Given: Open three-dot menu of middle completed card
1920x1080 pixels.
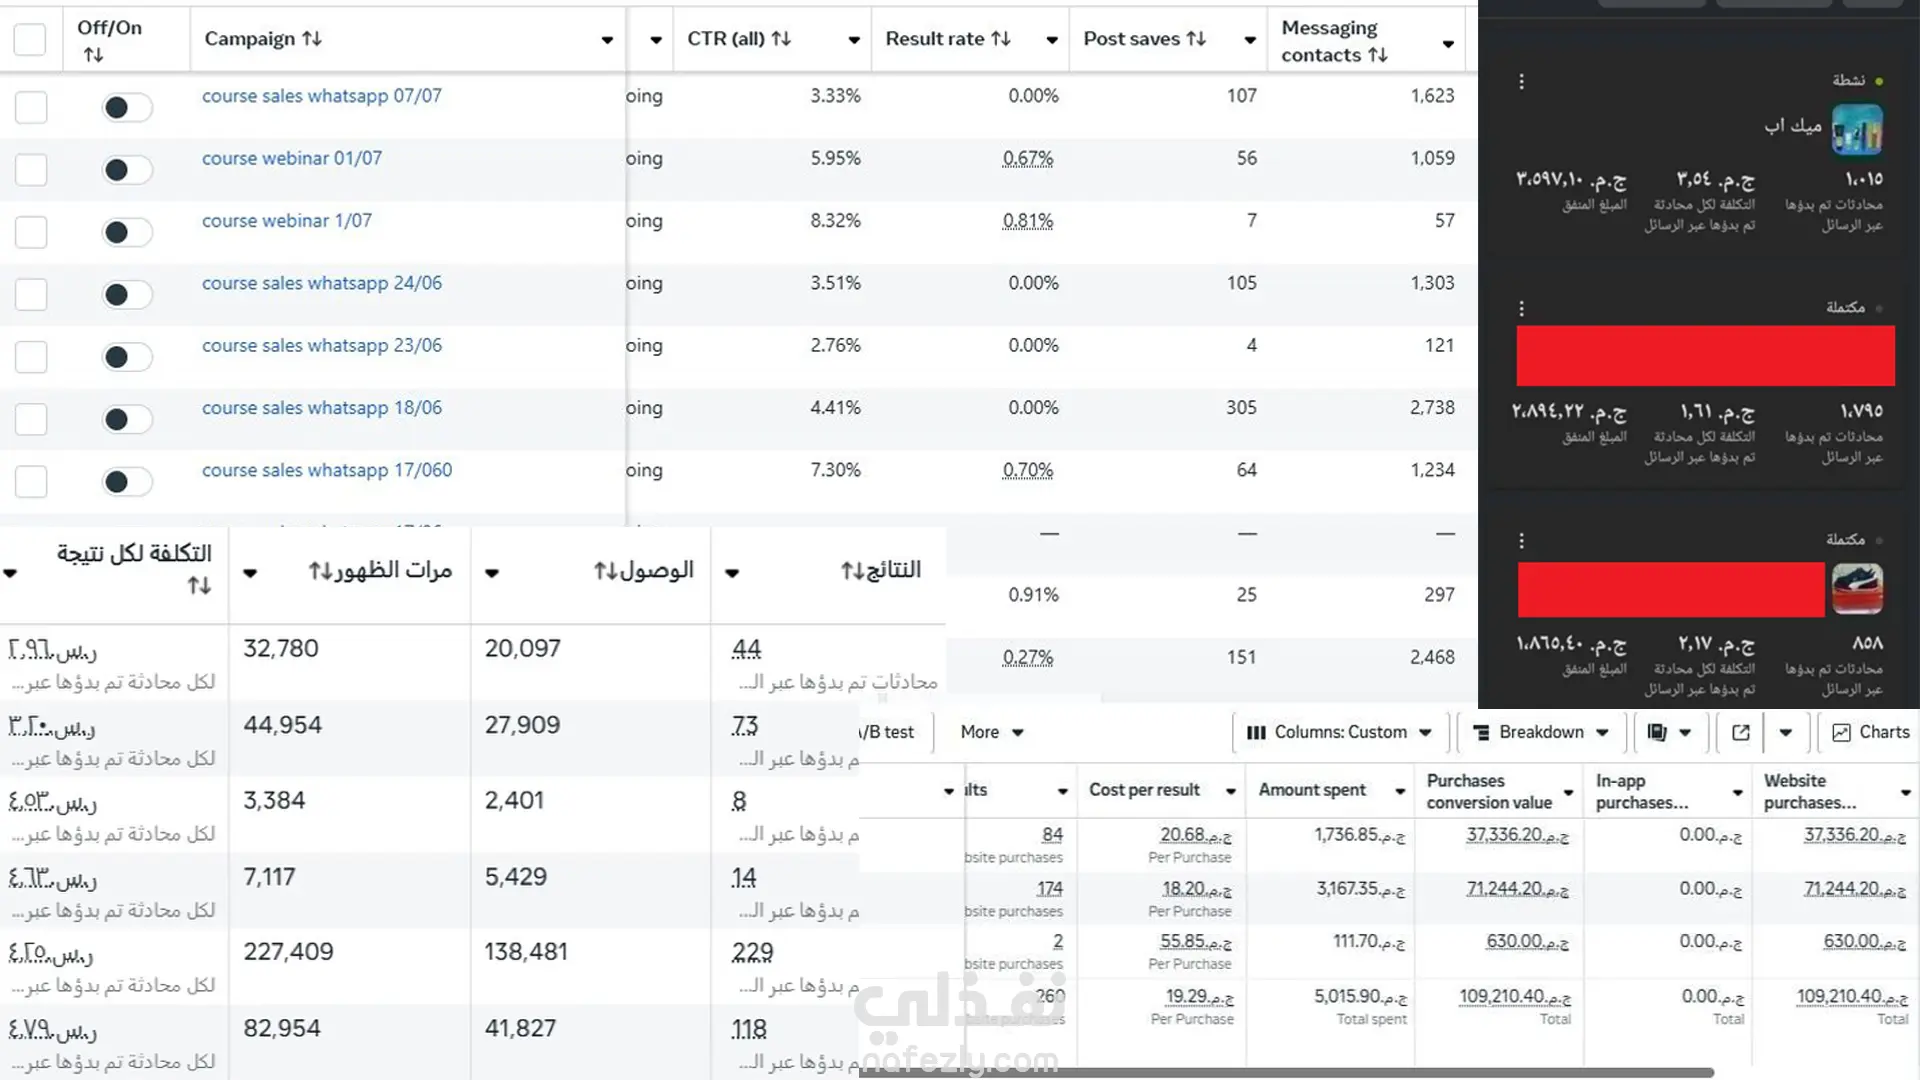Looking at the screenshot, I should click(1521, 309).
